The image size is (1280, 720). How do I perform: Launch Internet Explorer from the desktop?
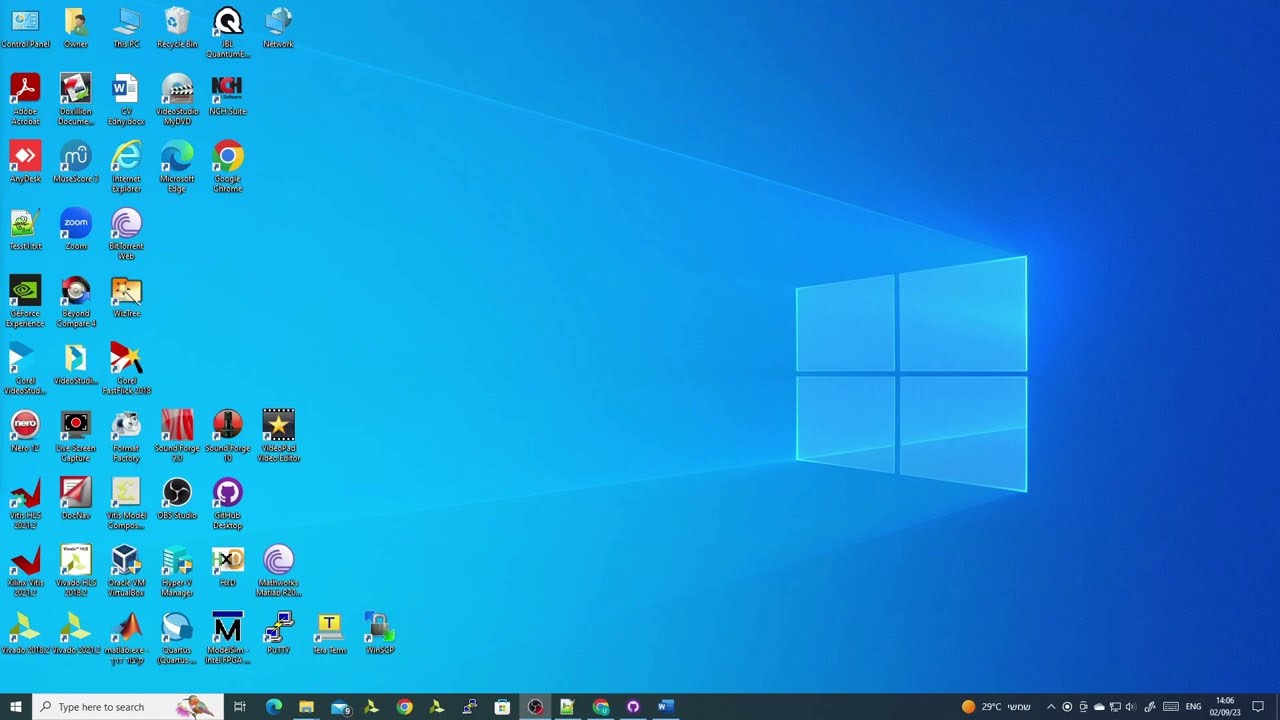(126, 167)
